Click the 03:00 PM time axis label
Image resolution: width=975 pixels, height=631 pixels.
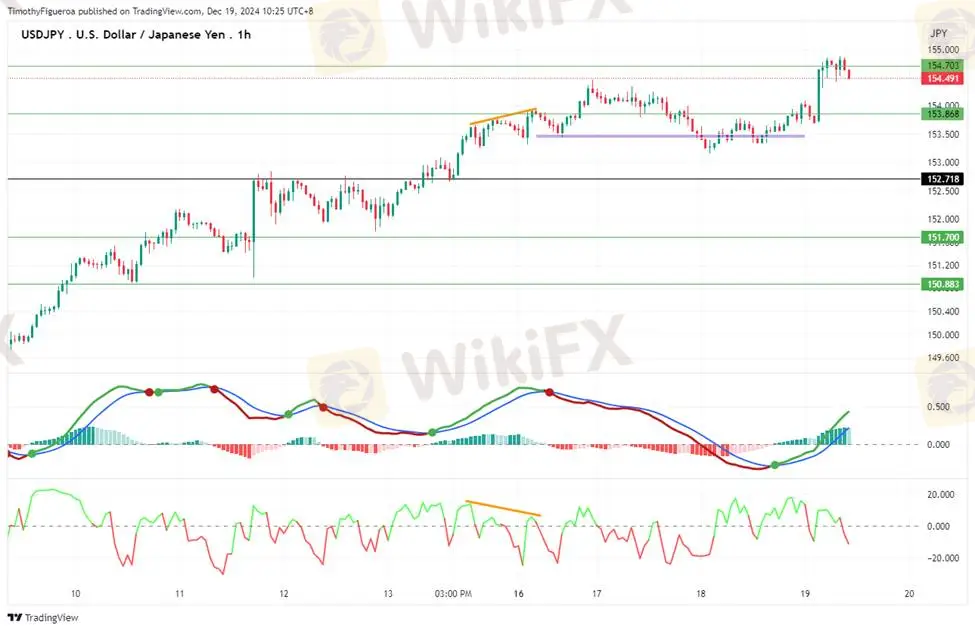453,593
